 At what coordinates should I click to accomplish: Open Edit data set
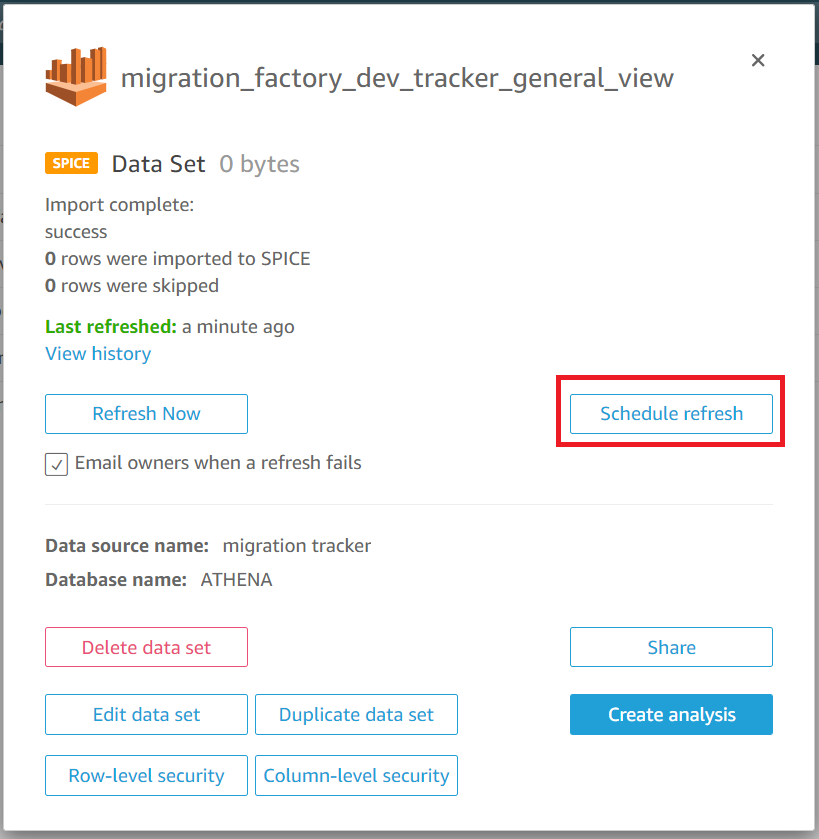(146, 714)
